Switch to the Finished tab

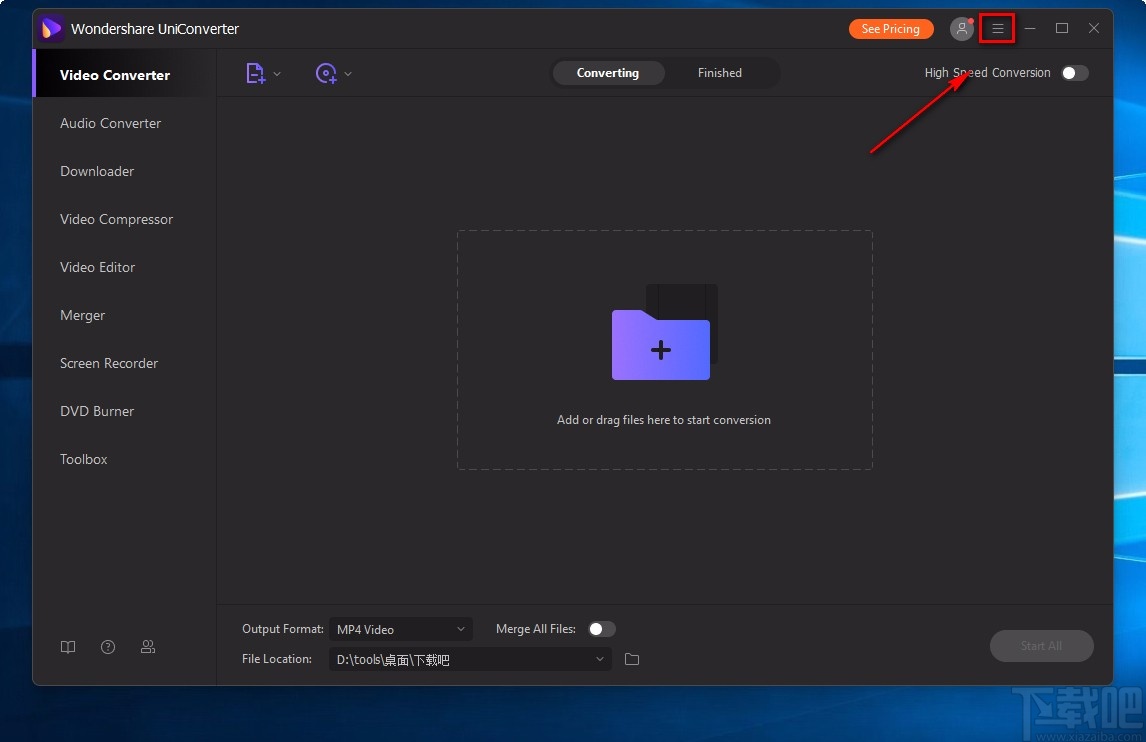[x=719, y=73]
